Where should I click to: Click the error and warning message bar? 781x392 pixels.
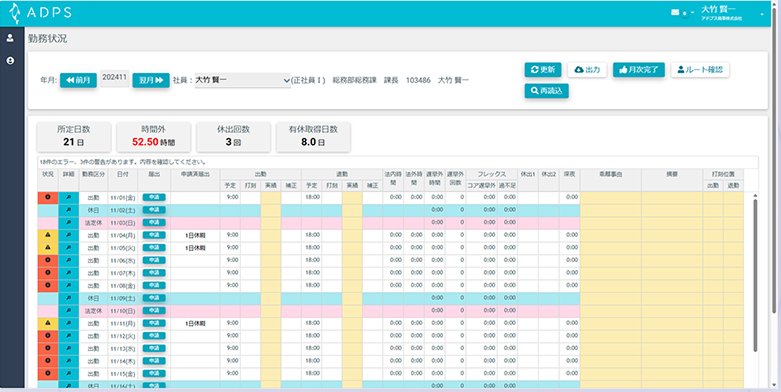(397, 162)
